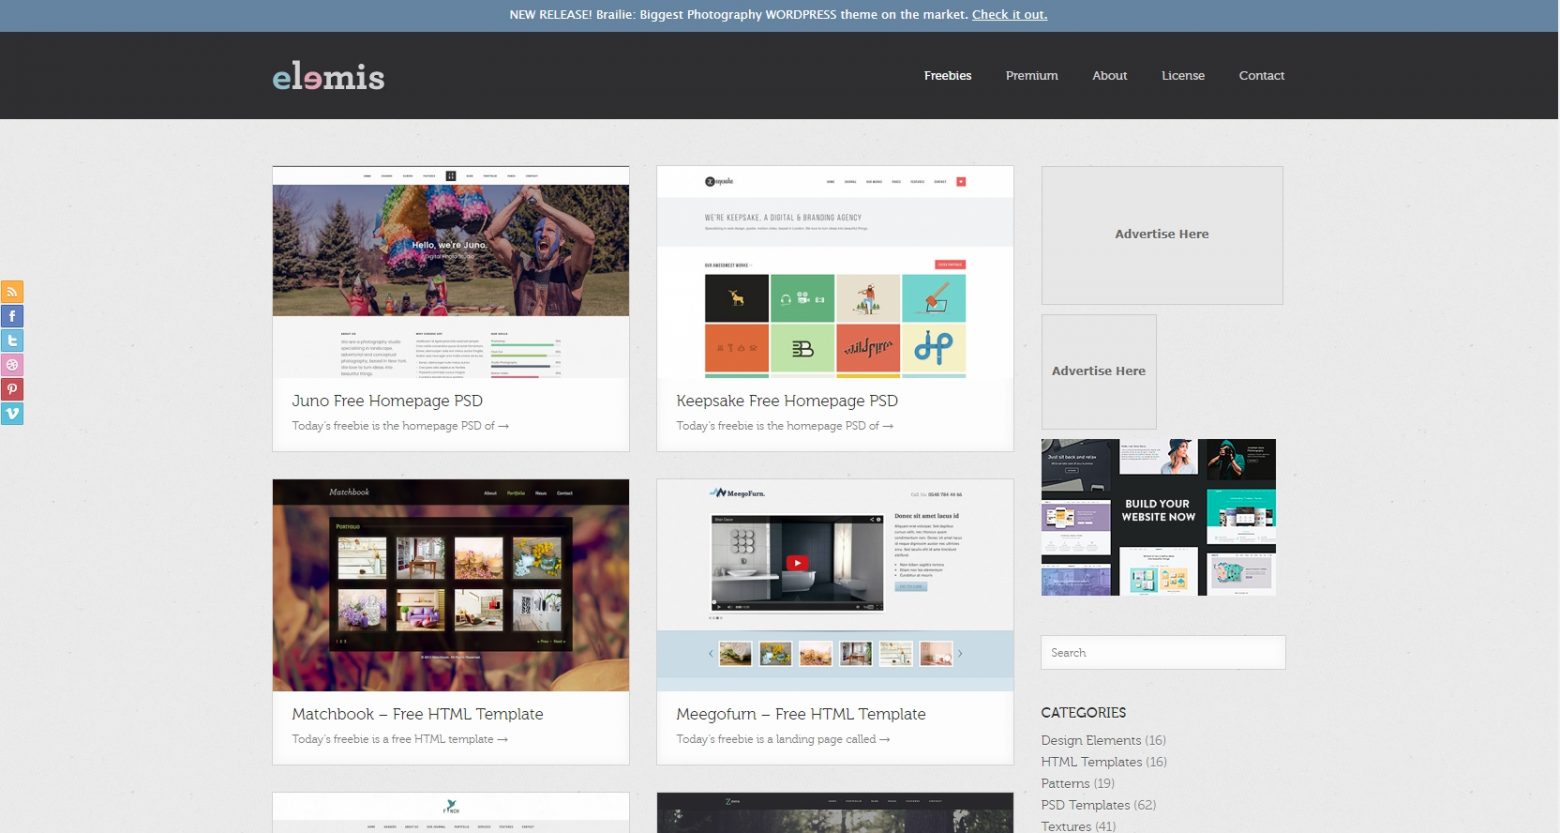The image size is (1560, 833).
Task: Open the RSS feed icon
Action: tap(12, 292)
